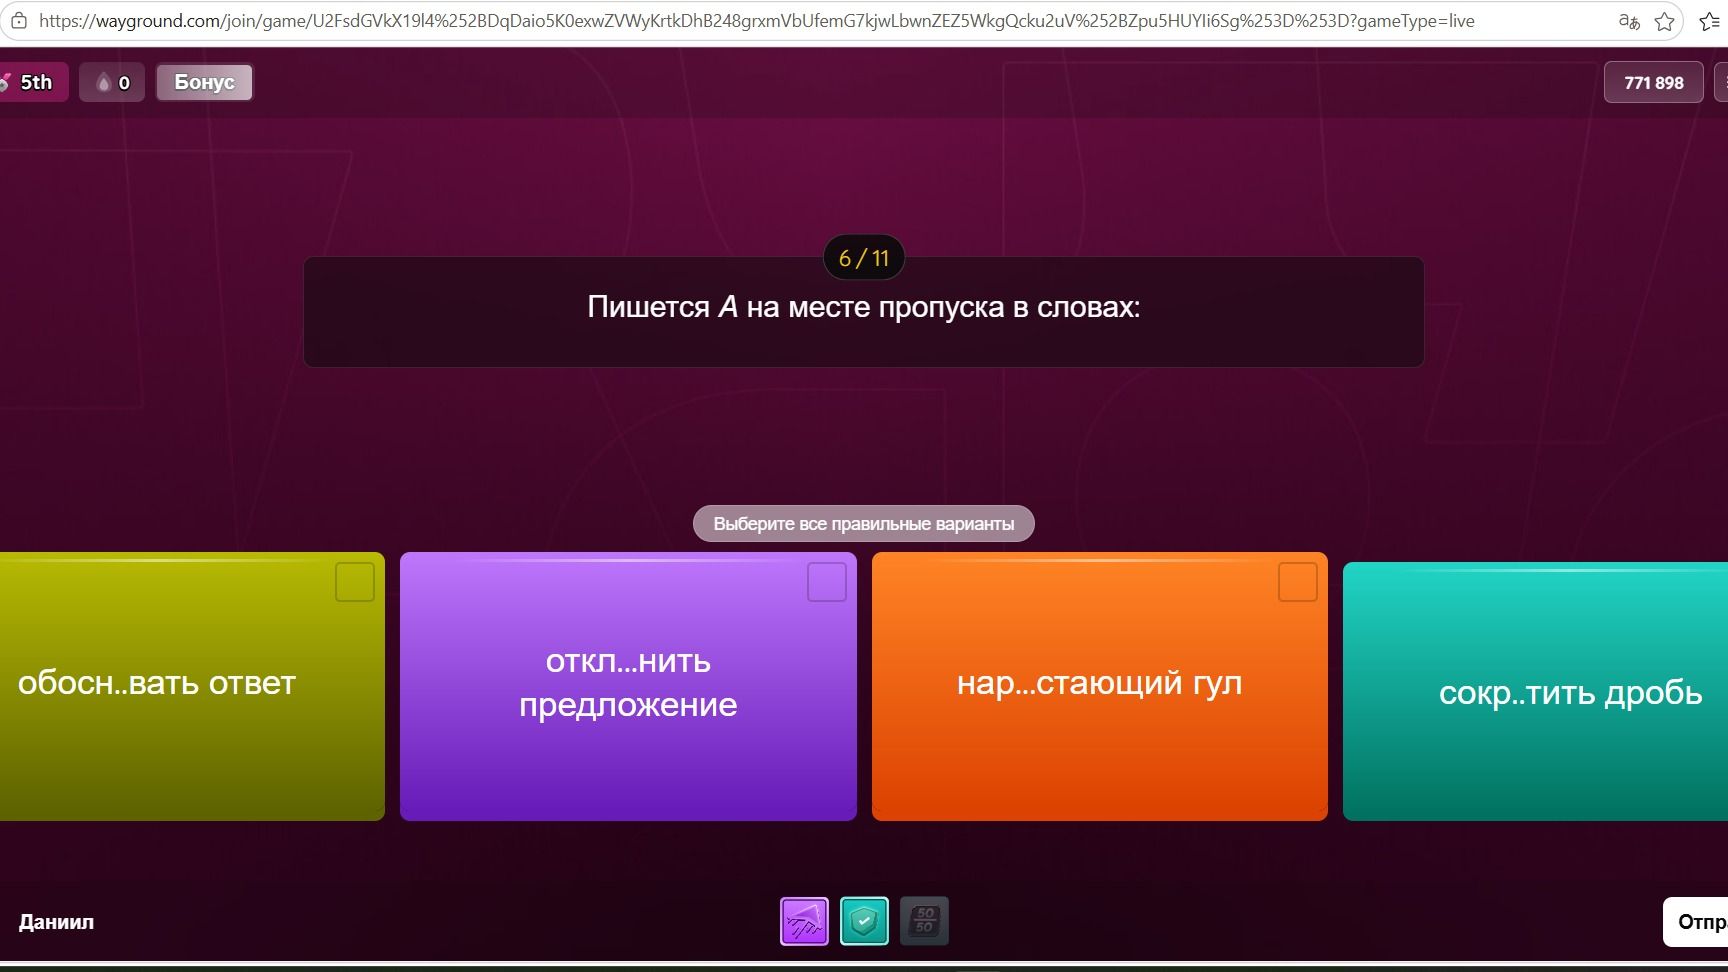
Task: Check the box on нар...стающий гул
Action: [1298, 582]
